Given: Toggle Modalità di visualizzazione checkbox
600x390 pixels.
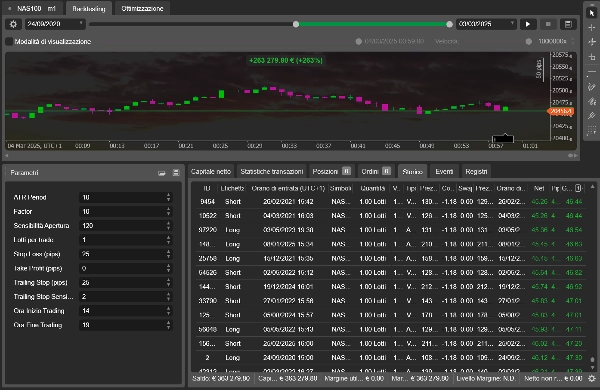Looking at the screenshot, I should [x=9, y=41].
